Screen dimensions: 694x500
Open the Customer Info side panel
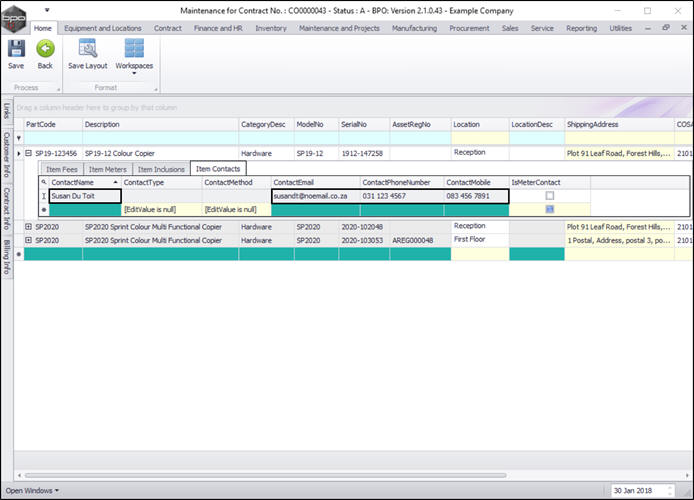coord(6,153)
